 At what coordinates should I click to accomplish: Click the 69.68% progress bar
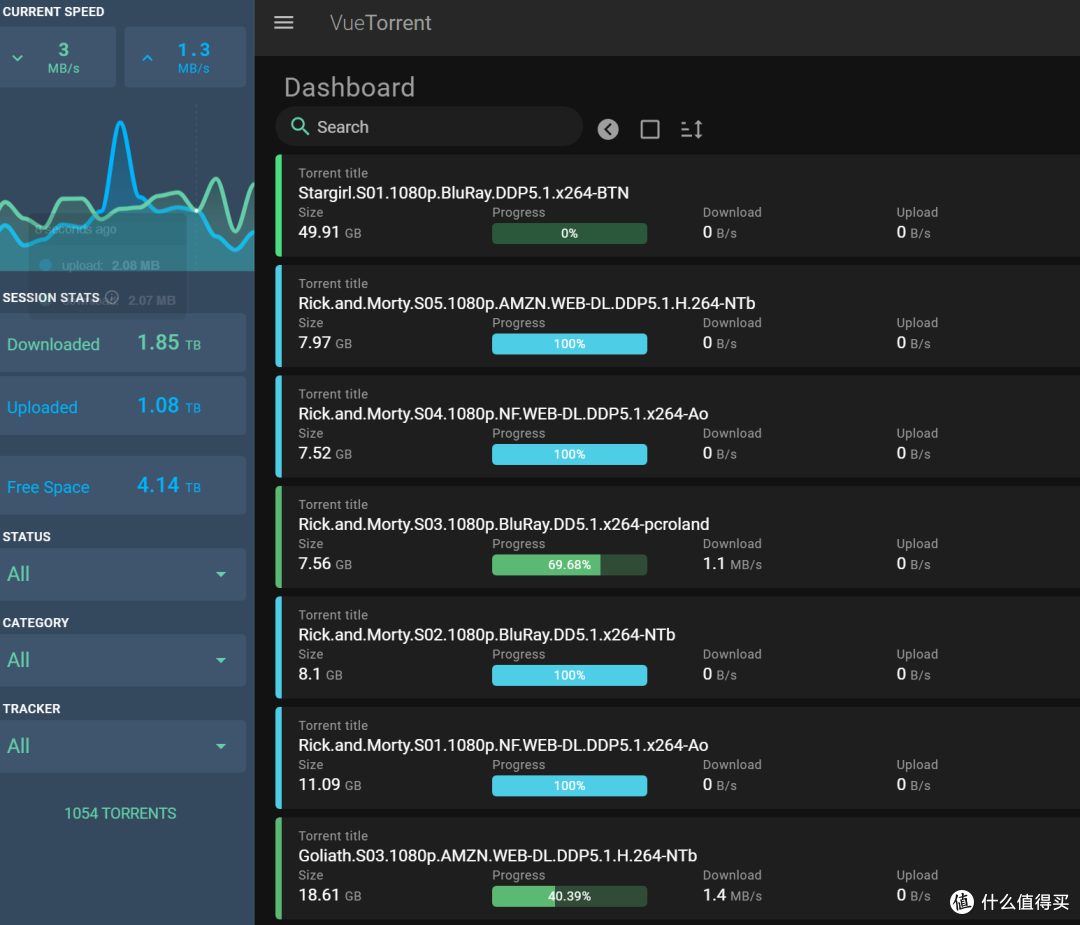[569, 565]
